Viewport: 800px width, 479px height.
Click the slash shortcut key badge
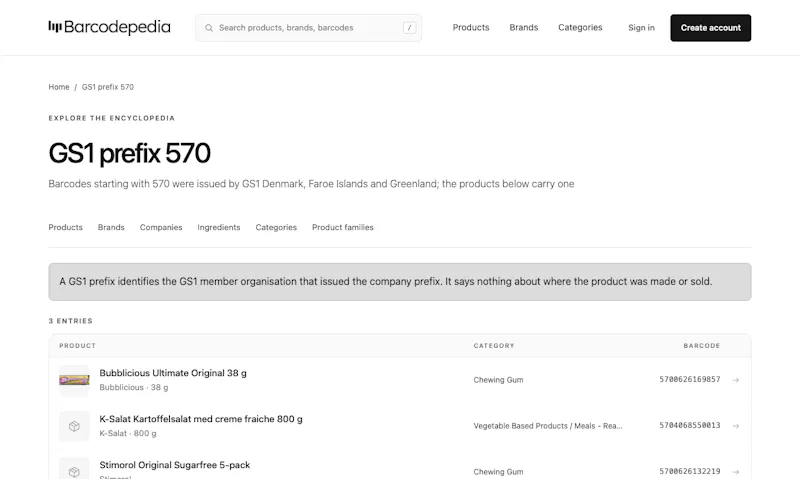(x=409, y=28)
